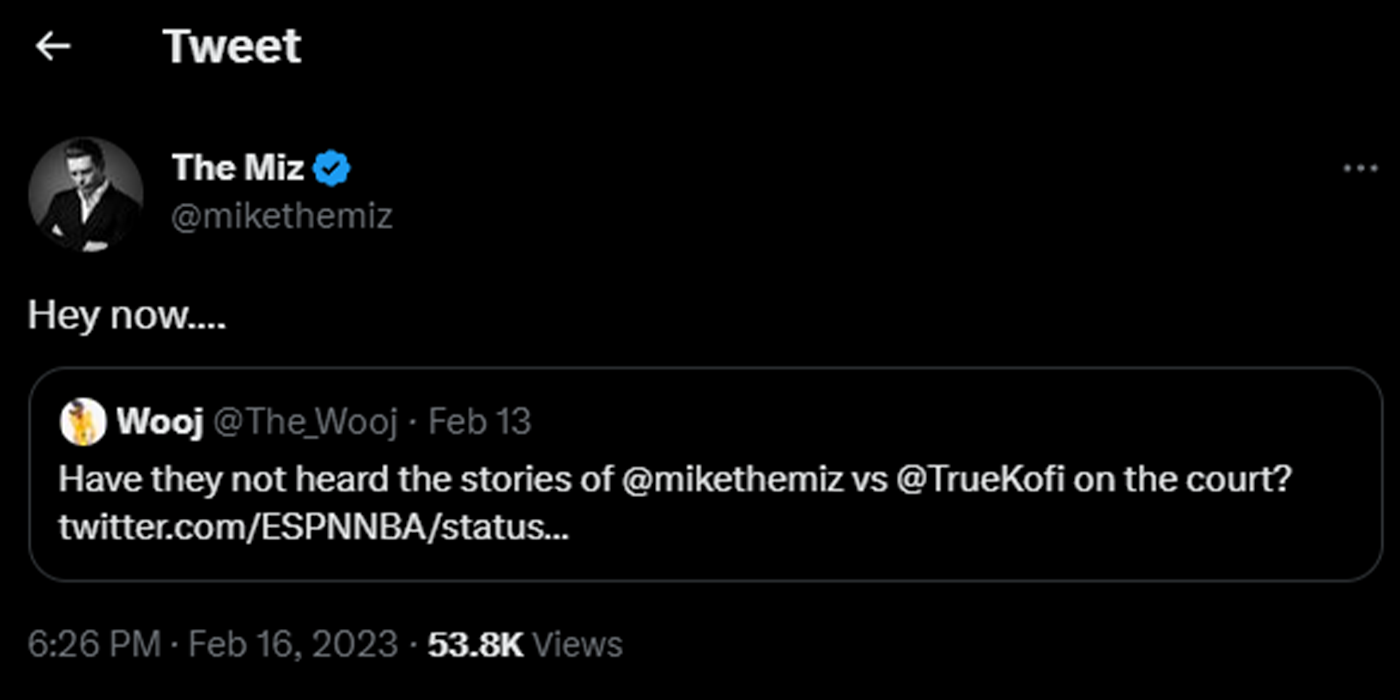Go back using the left arrow

[52, 46]
